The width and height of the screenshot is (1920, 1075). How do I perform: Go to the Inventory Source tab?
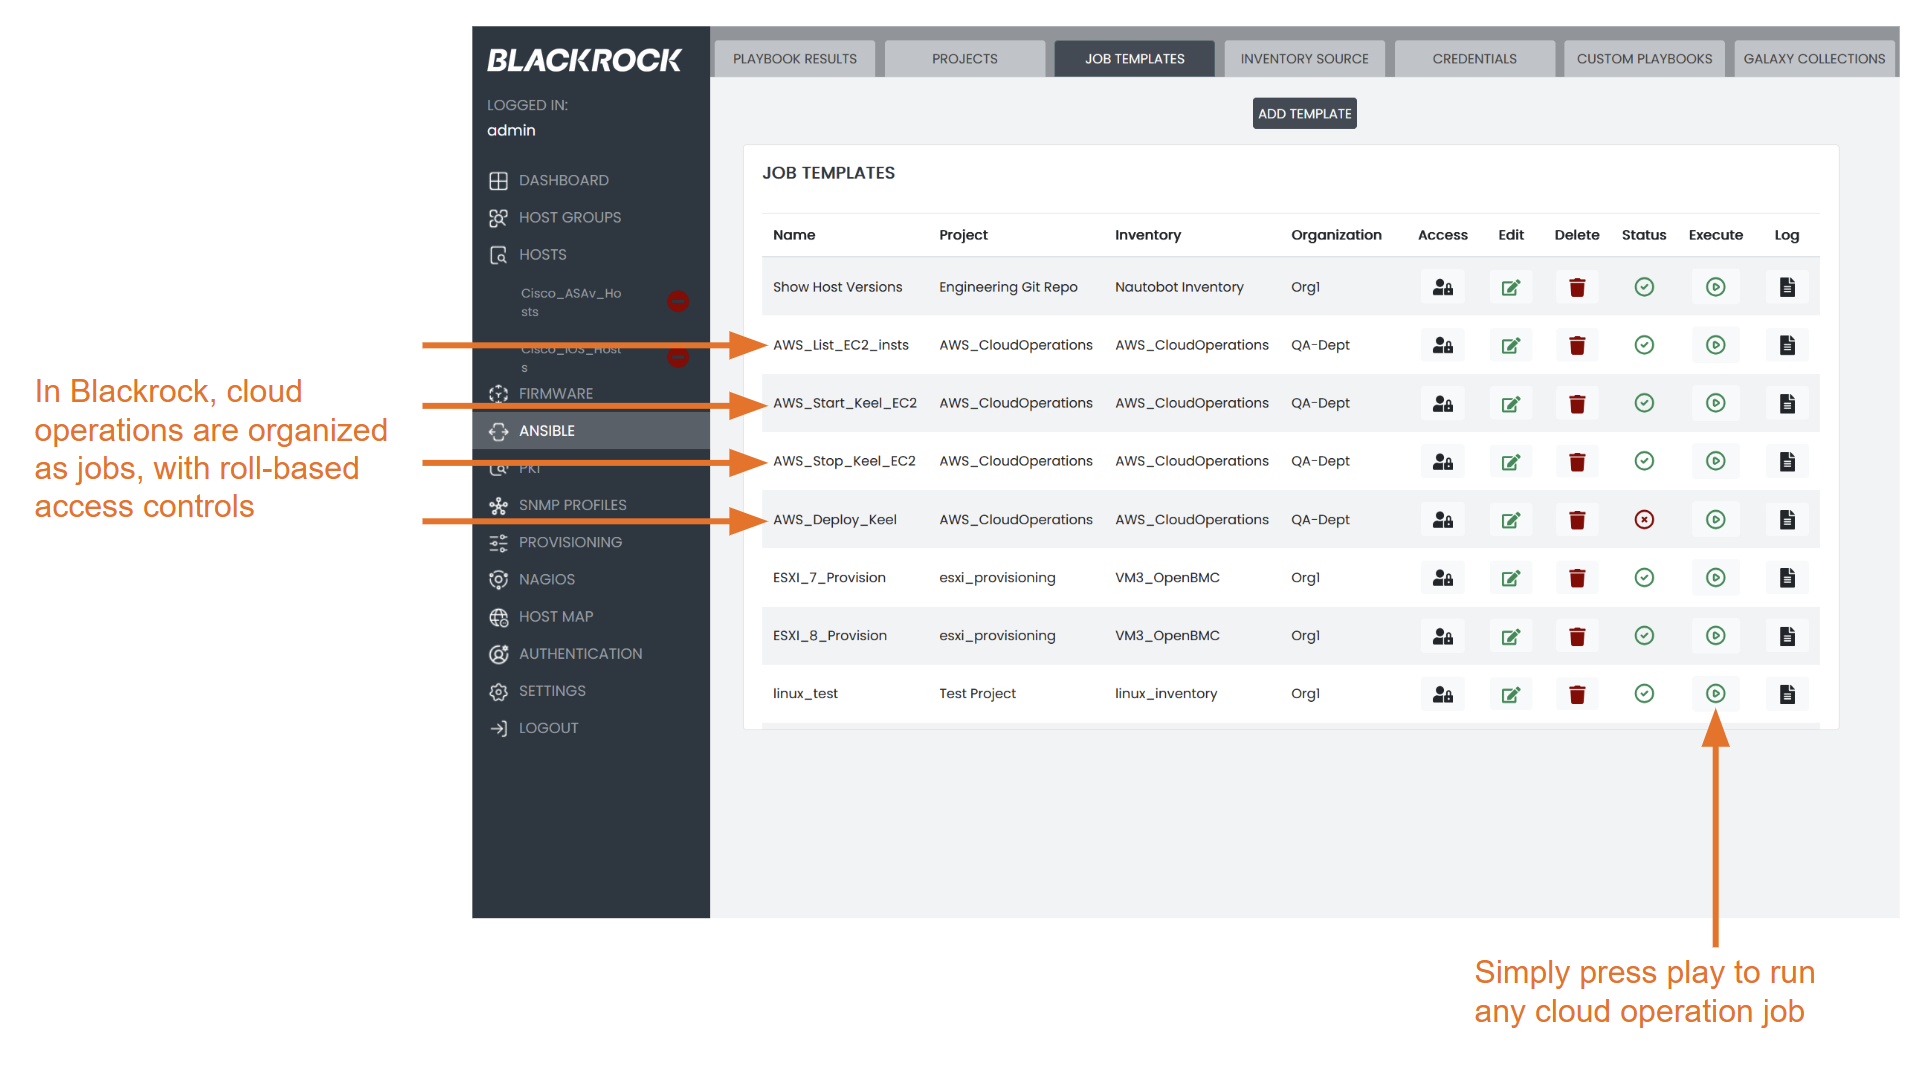point(1304,59)
